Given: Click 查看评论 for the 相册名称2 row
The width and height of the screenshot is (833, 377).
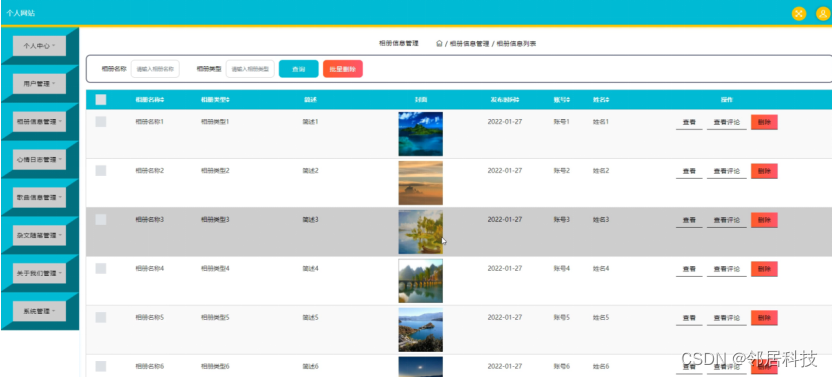Looking at the screenshot, I should (726, 171).
